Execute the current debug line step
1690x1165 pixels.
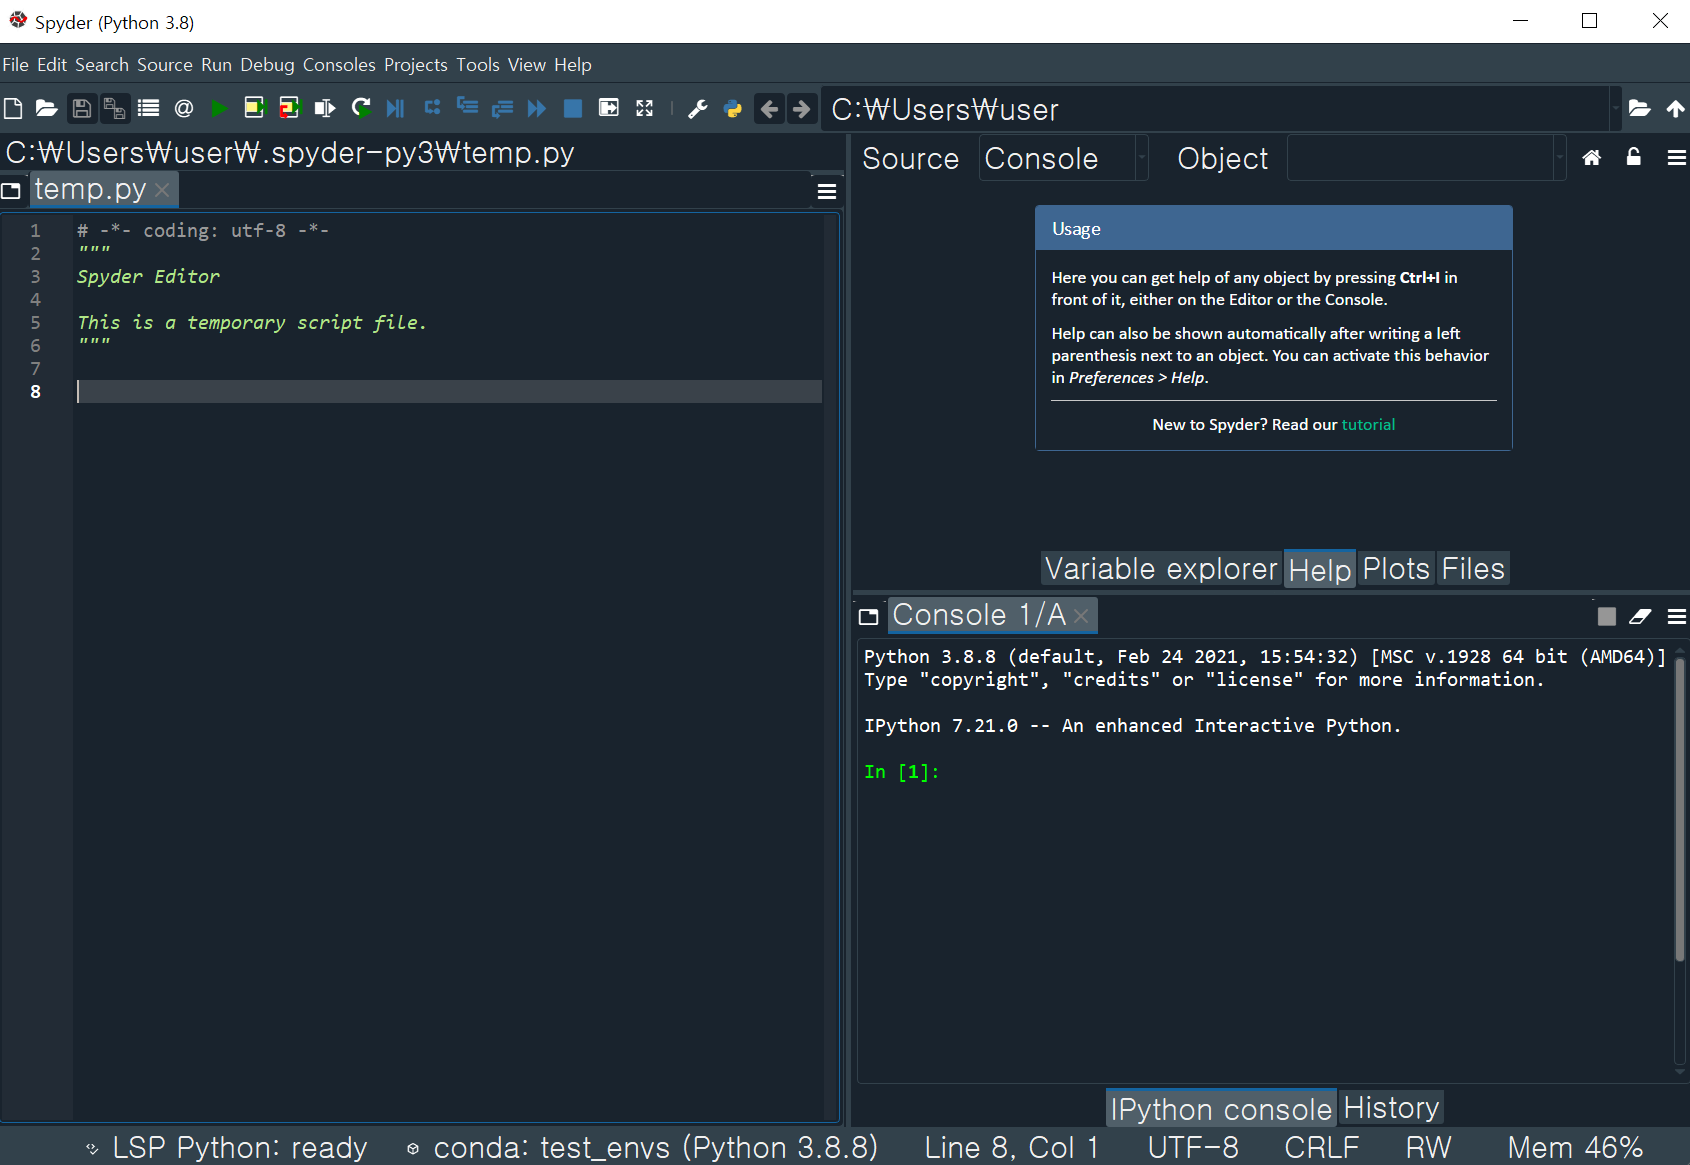click(x=432, y=108)
